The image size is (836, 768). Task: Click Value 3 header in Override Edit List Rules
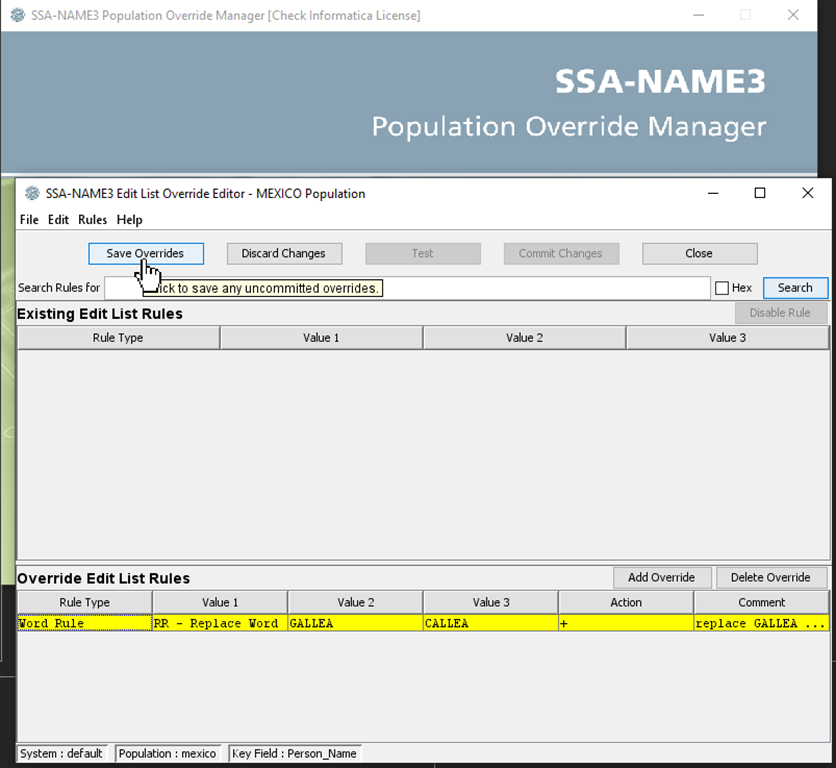click(491, 603)
